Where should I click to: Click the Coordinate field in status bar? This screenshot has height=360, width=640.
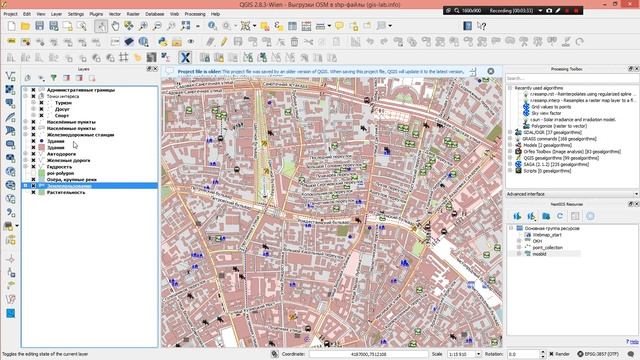(x=369, y=354)
